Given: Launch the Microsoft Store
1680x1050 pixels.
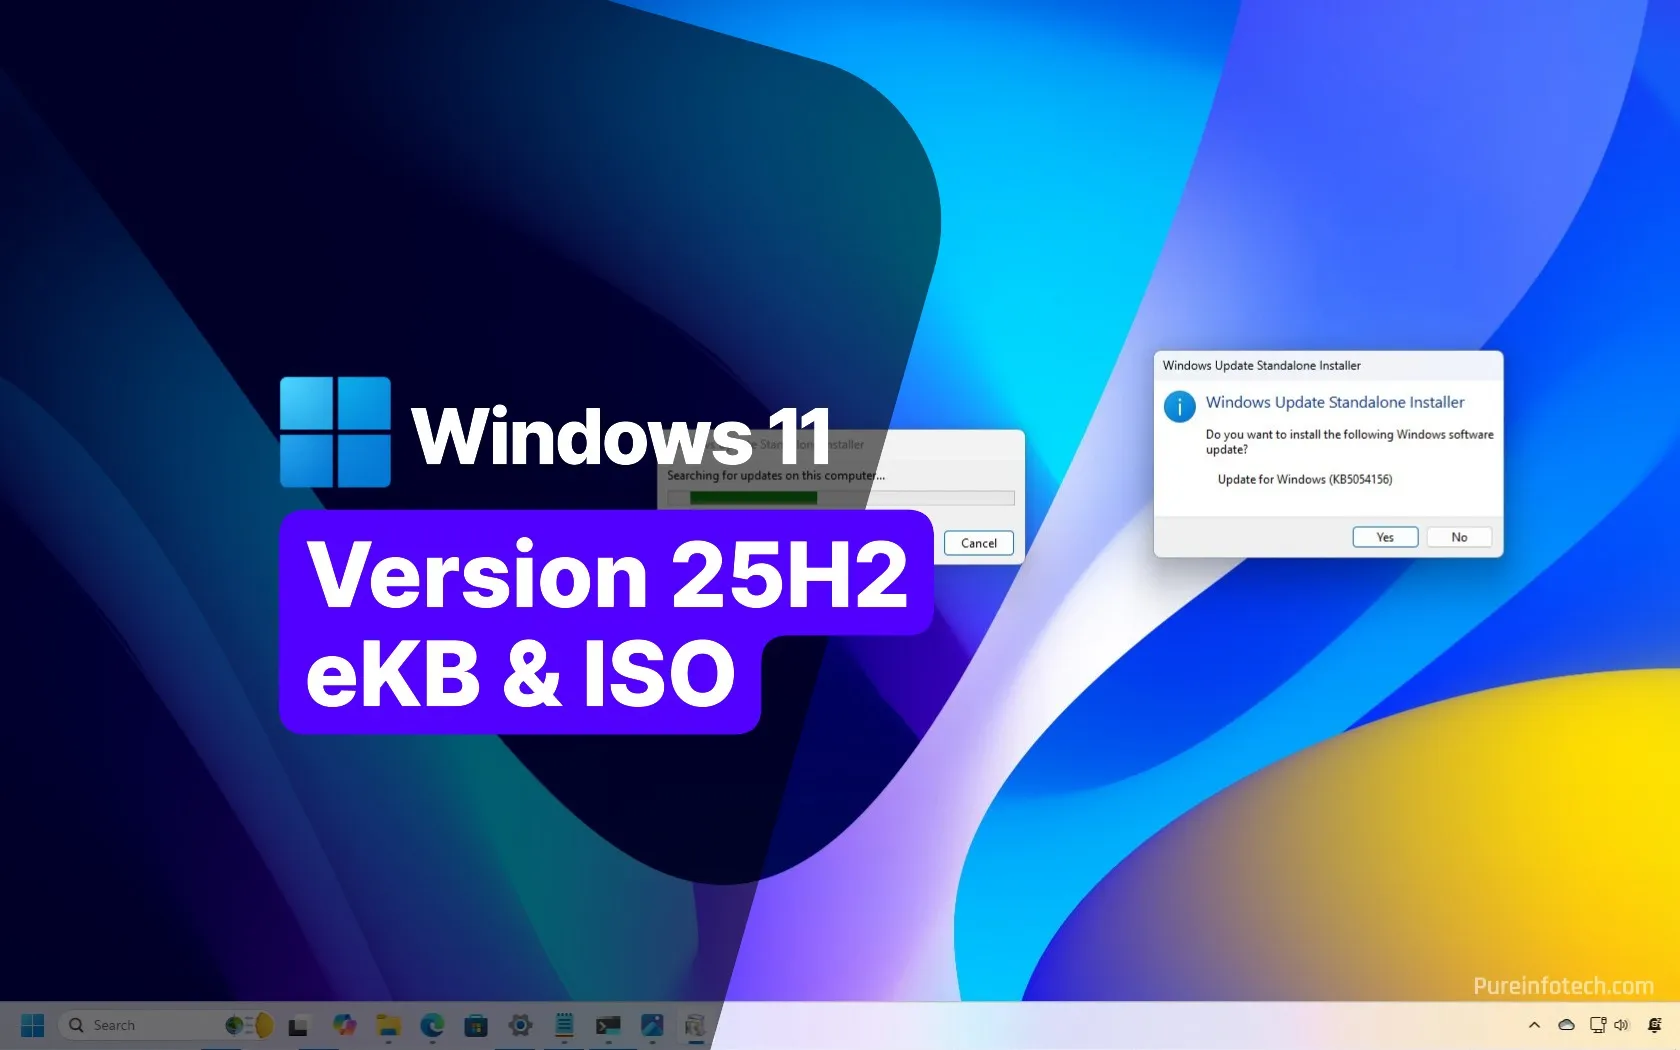Looking at the screenshot, I should pyautogui.click(x=475, y=1025).
